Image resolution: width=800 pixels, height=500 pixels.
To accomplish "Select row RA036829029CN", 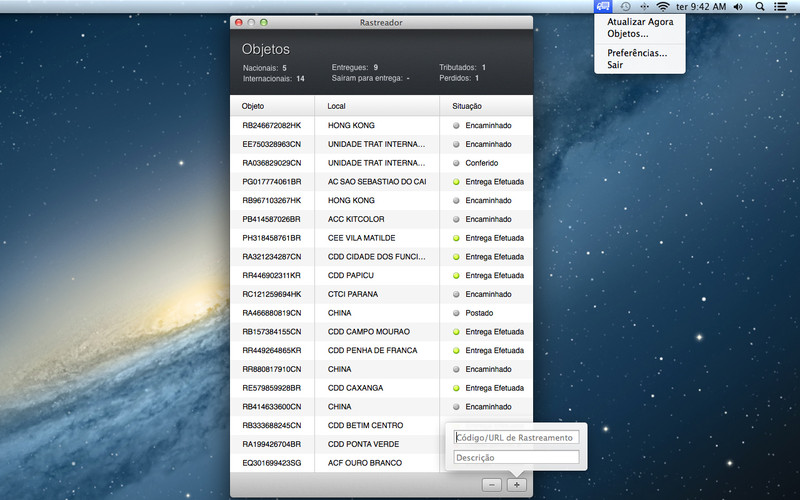I will (x=382, y=163).
